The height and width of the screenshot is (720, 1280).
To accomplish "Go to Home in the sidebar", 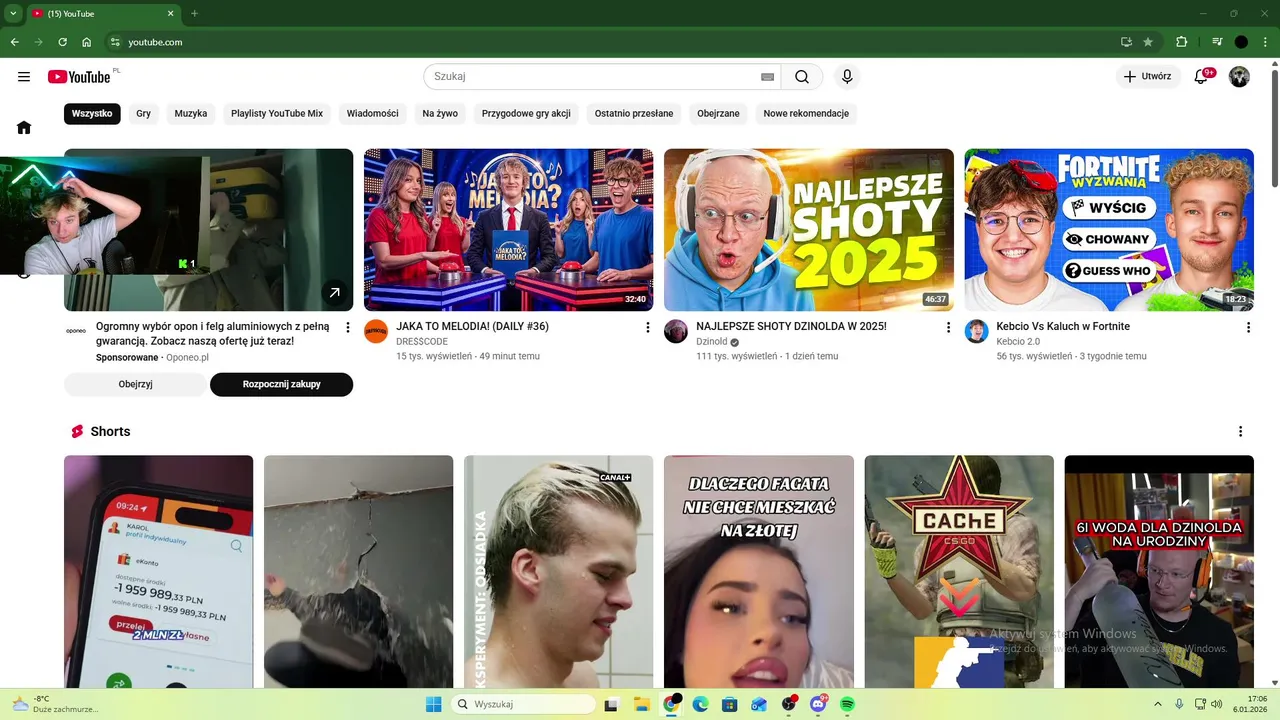I will point(24,127).
